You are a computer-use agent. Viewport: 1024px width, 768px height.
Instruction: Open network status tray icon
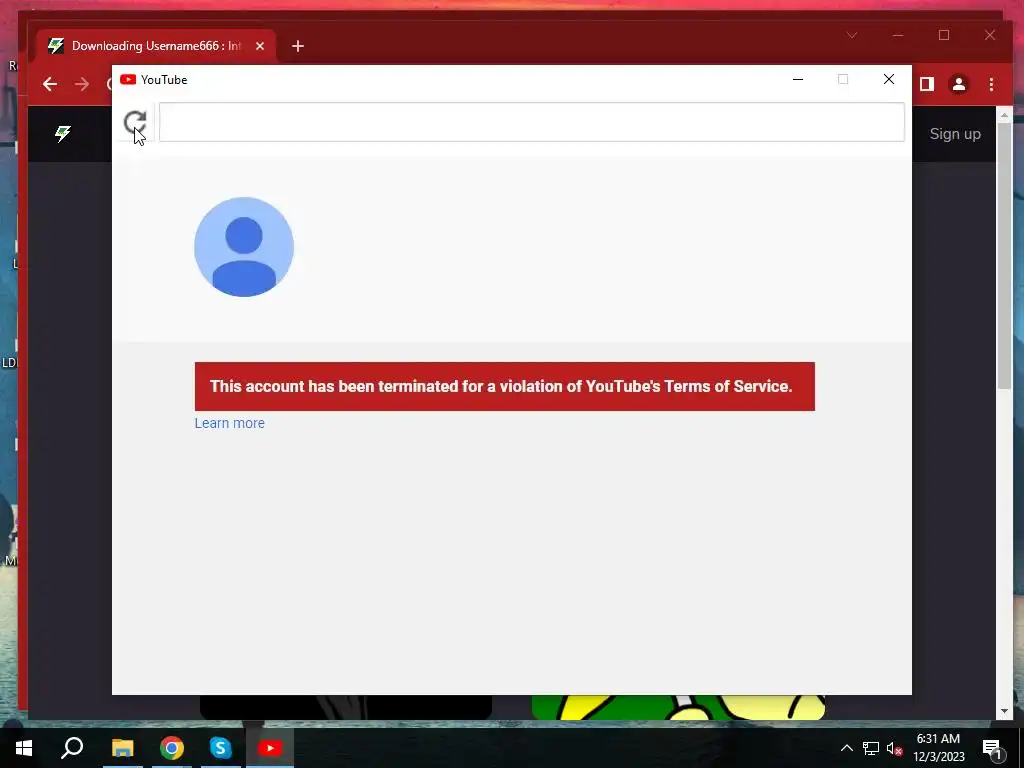coord(871,748)
